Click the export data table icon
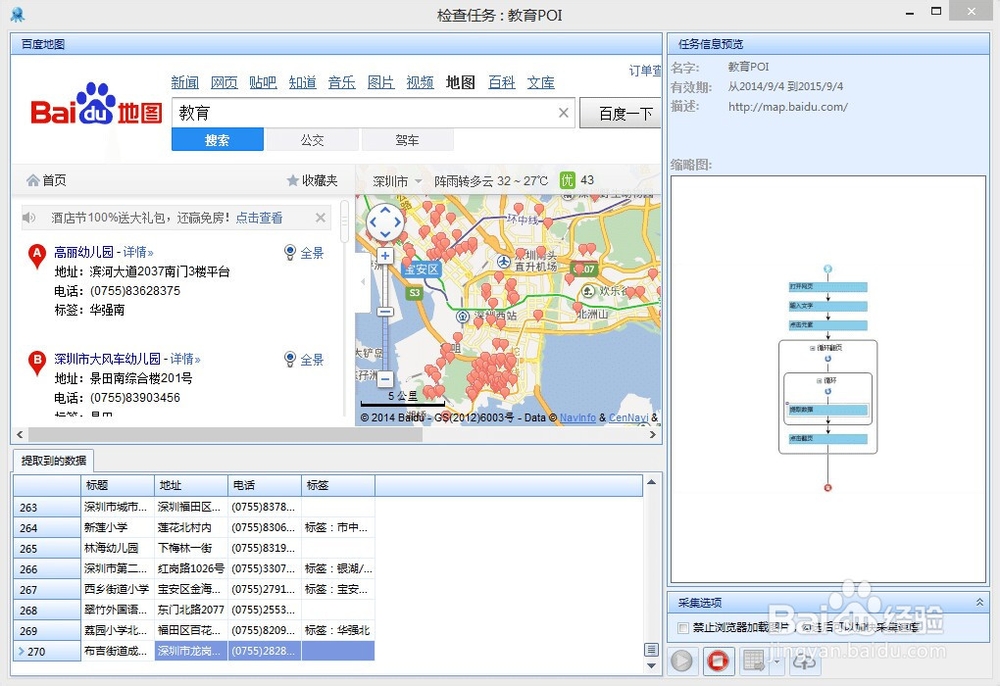This screenshot has height=686, width=1000. click(754, 661)
